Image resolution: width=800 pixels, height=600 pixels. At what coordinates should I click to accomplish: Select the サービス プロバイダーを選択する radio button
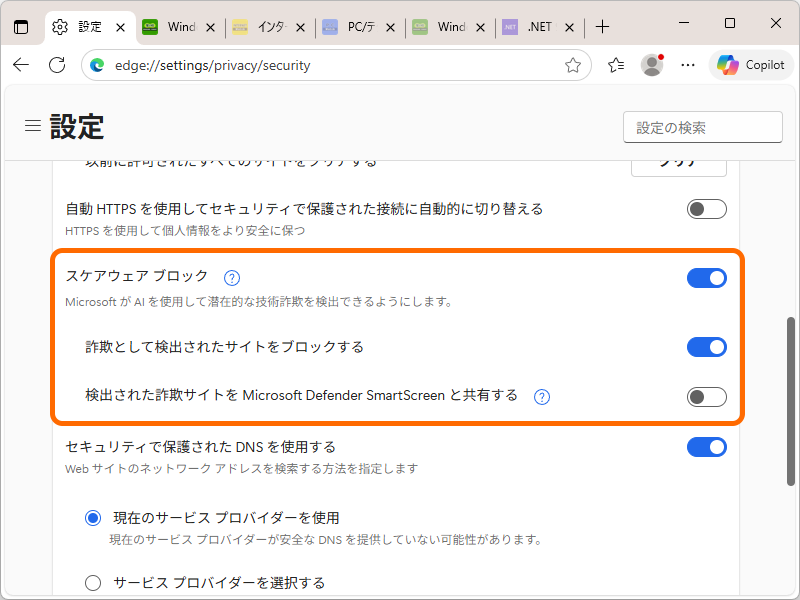pos(93,582)
